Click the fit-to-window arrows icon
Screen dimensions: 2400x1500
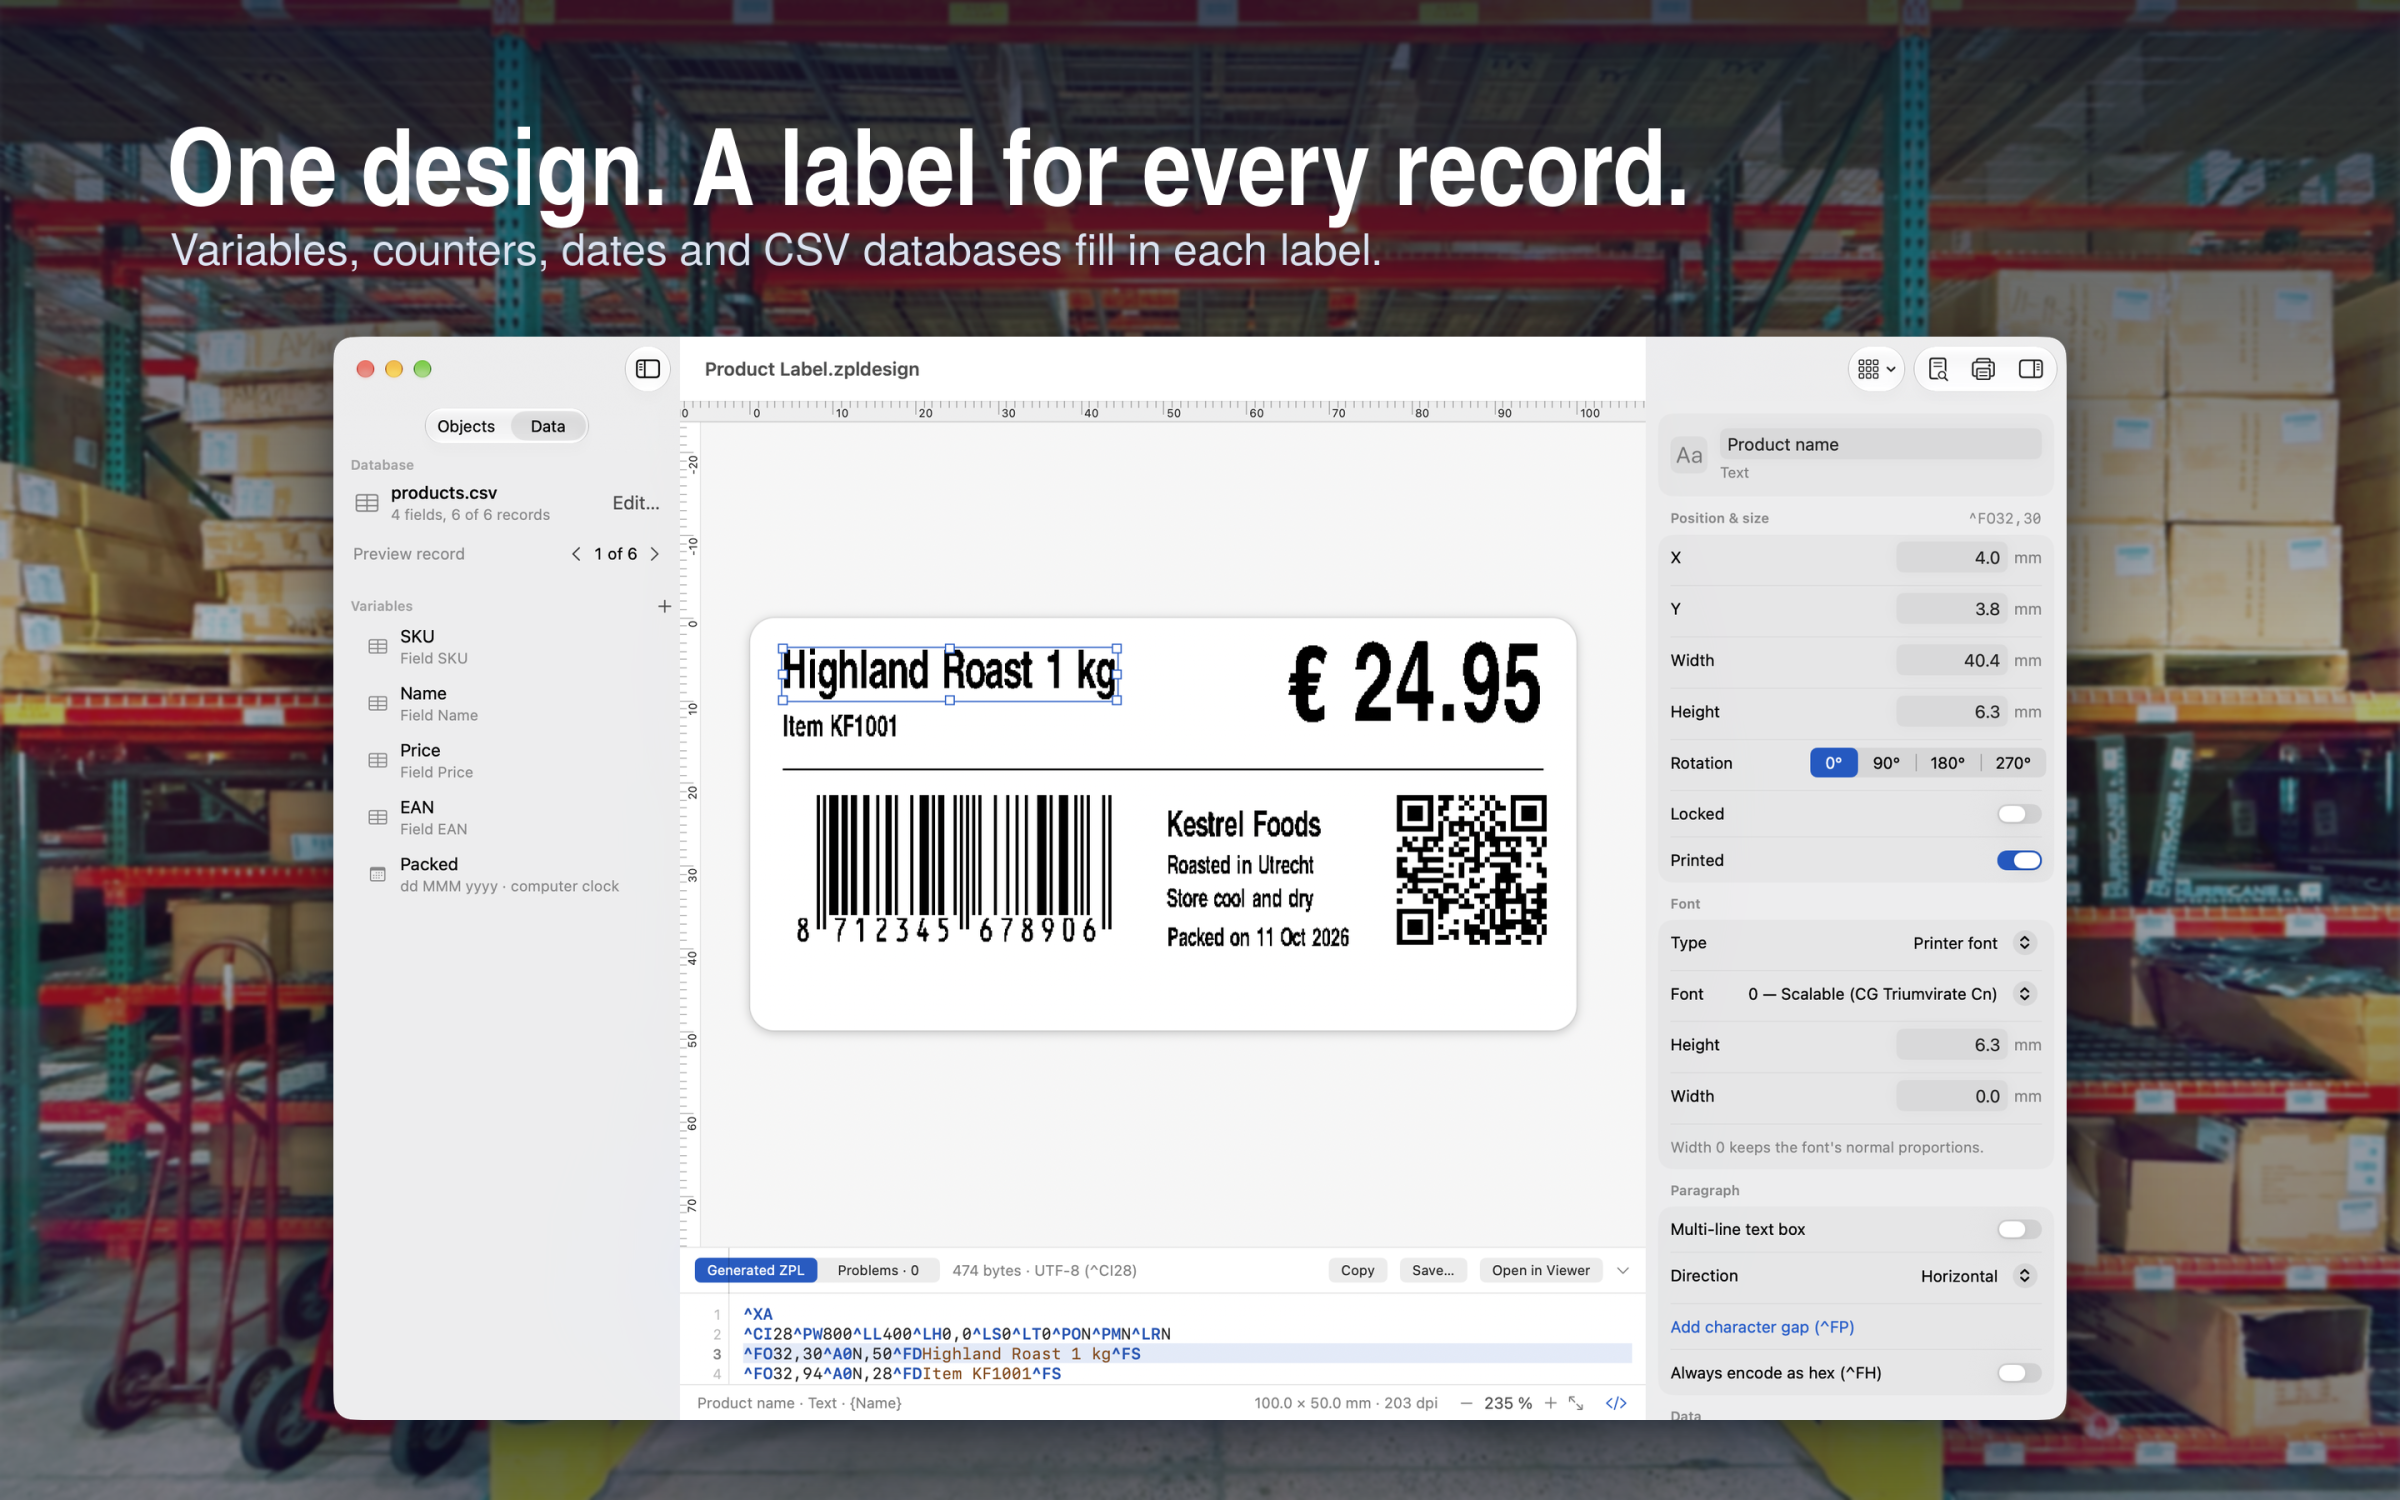(1577, 1403)
